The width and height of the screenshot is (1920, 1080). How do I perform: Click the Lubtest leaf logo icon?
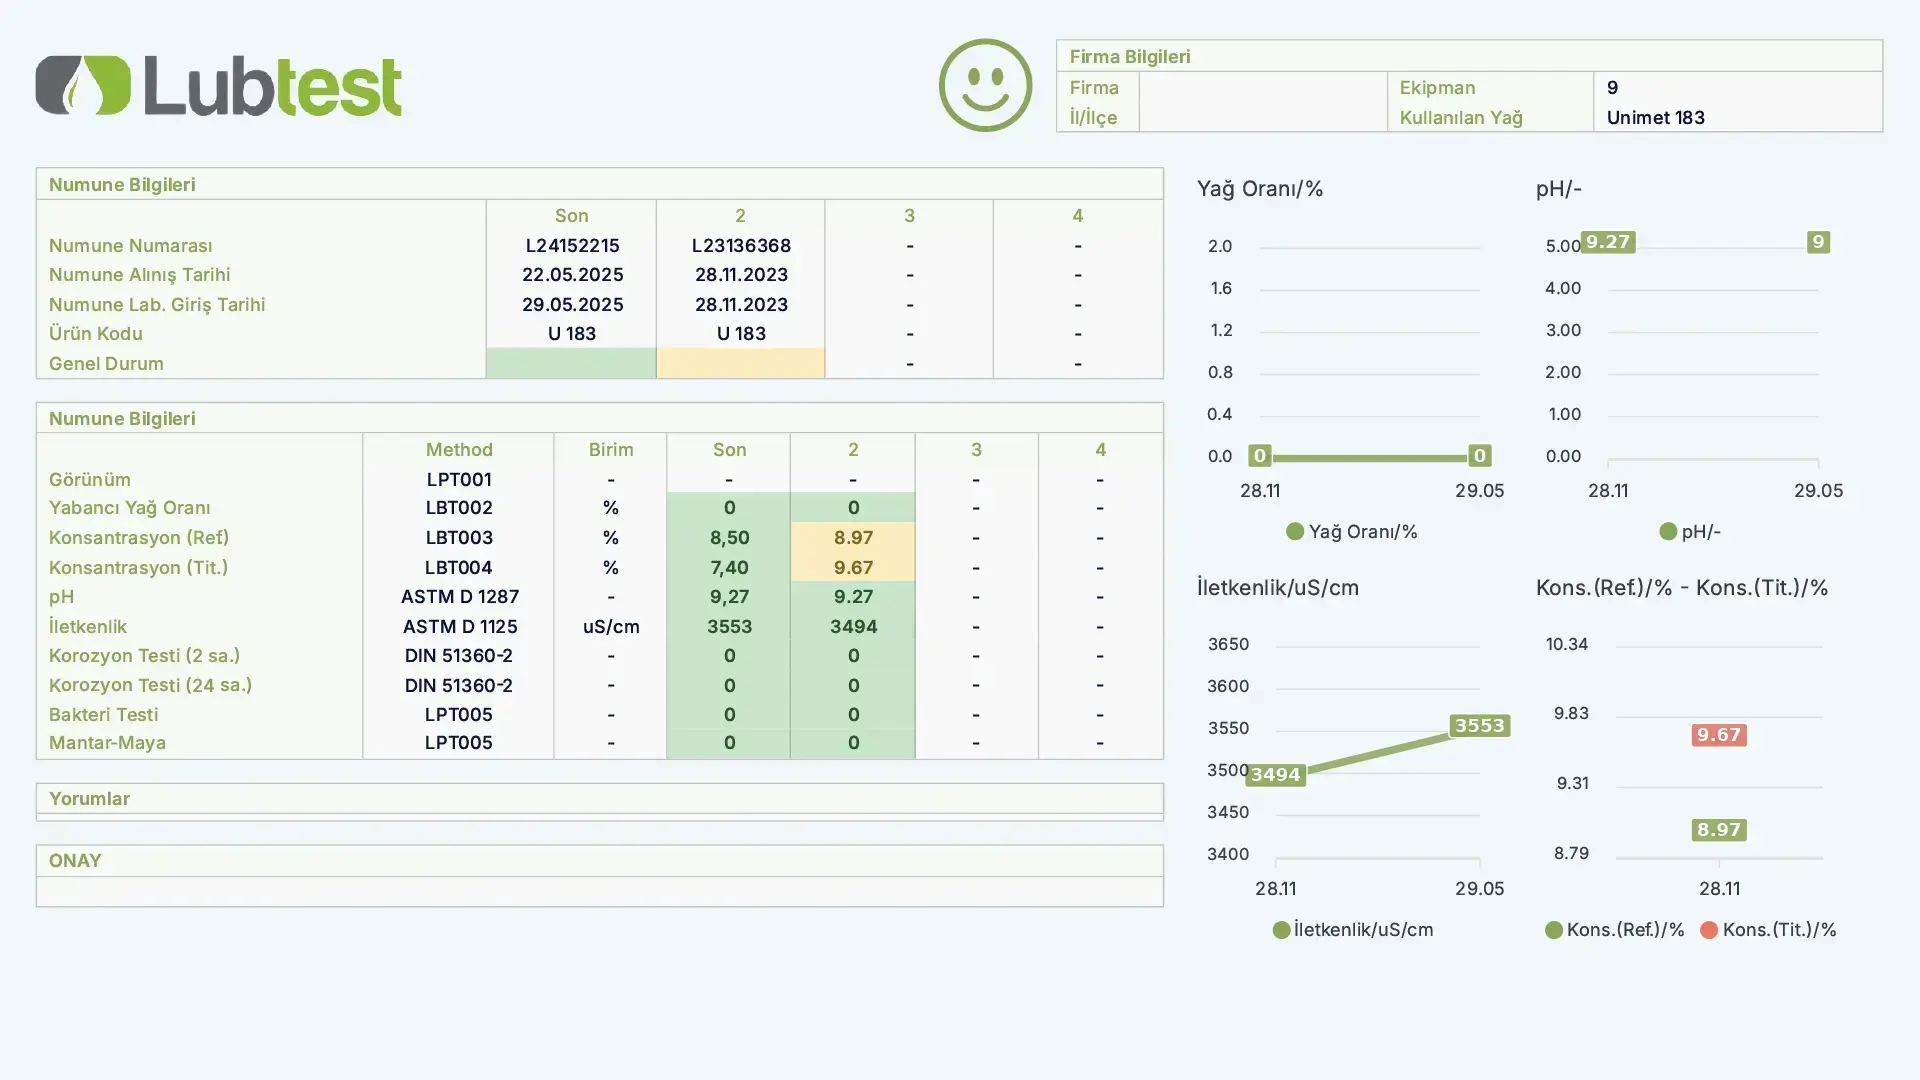pyautogui.click(x=83, y=85)
